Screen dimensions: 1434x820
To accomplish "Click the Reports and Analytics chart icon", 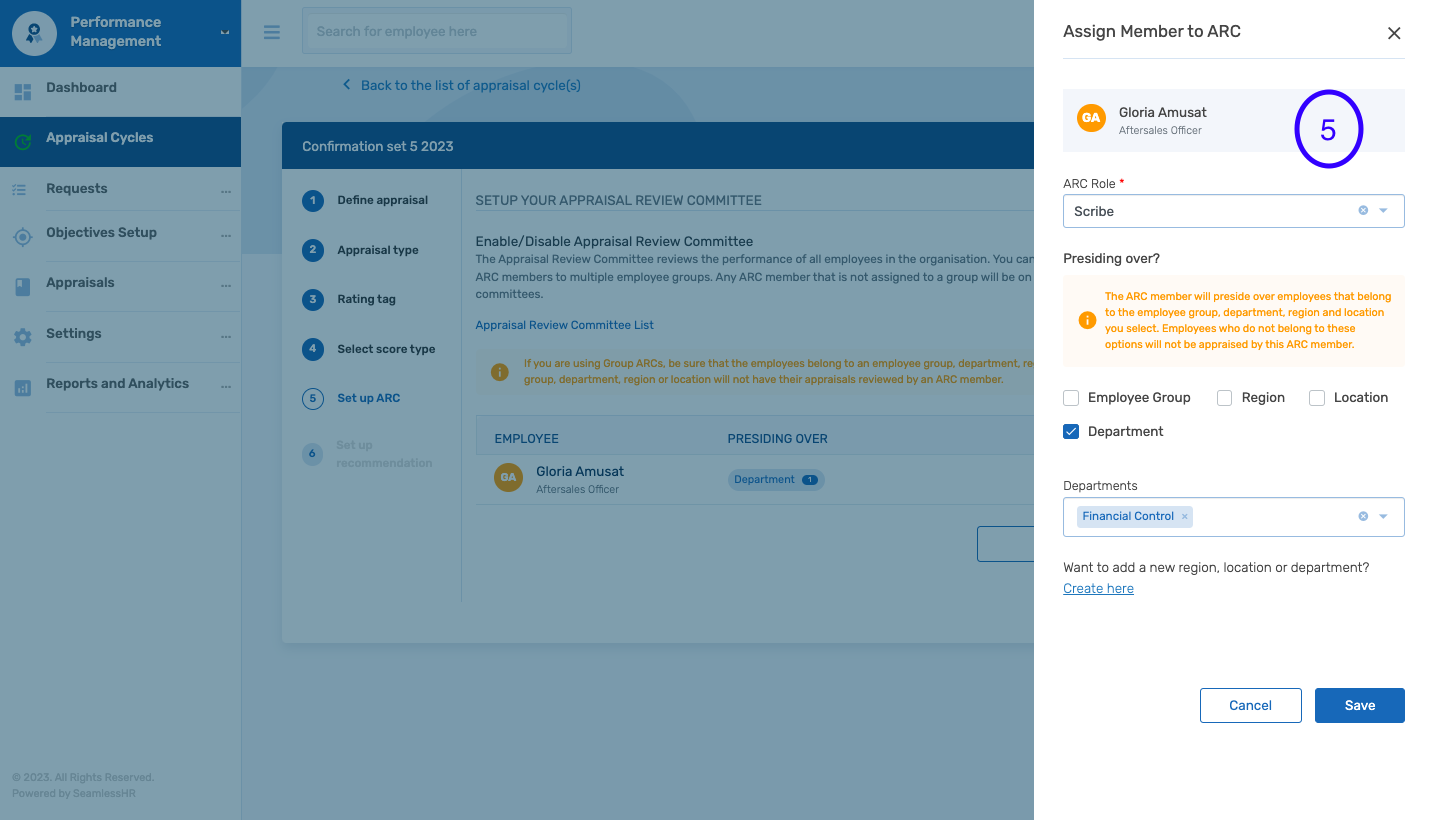I will coord(22,388).
